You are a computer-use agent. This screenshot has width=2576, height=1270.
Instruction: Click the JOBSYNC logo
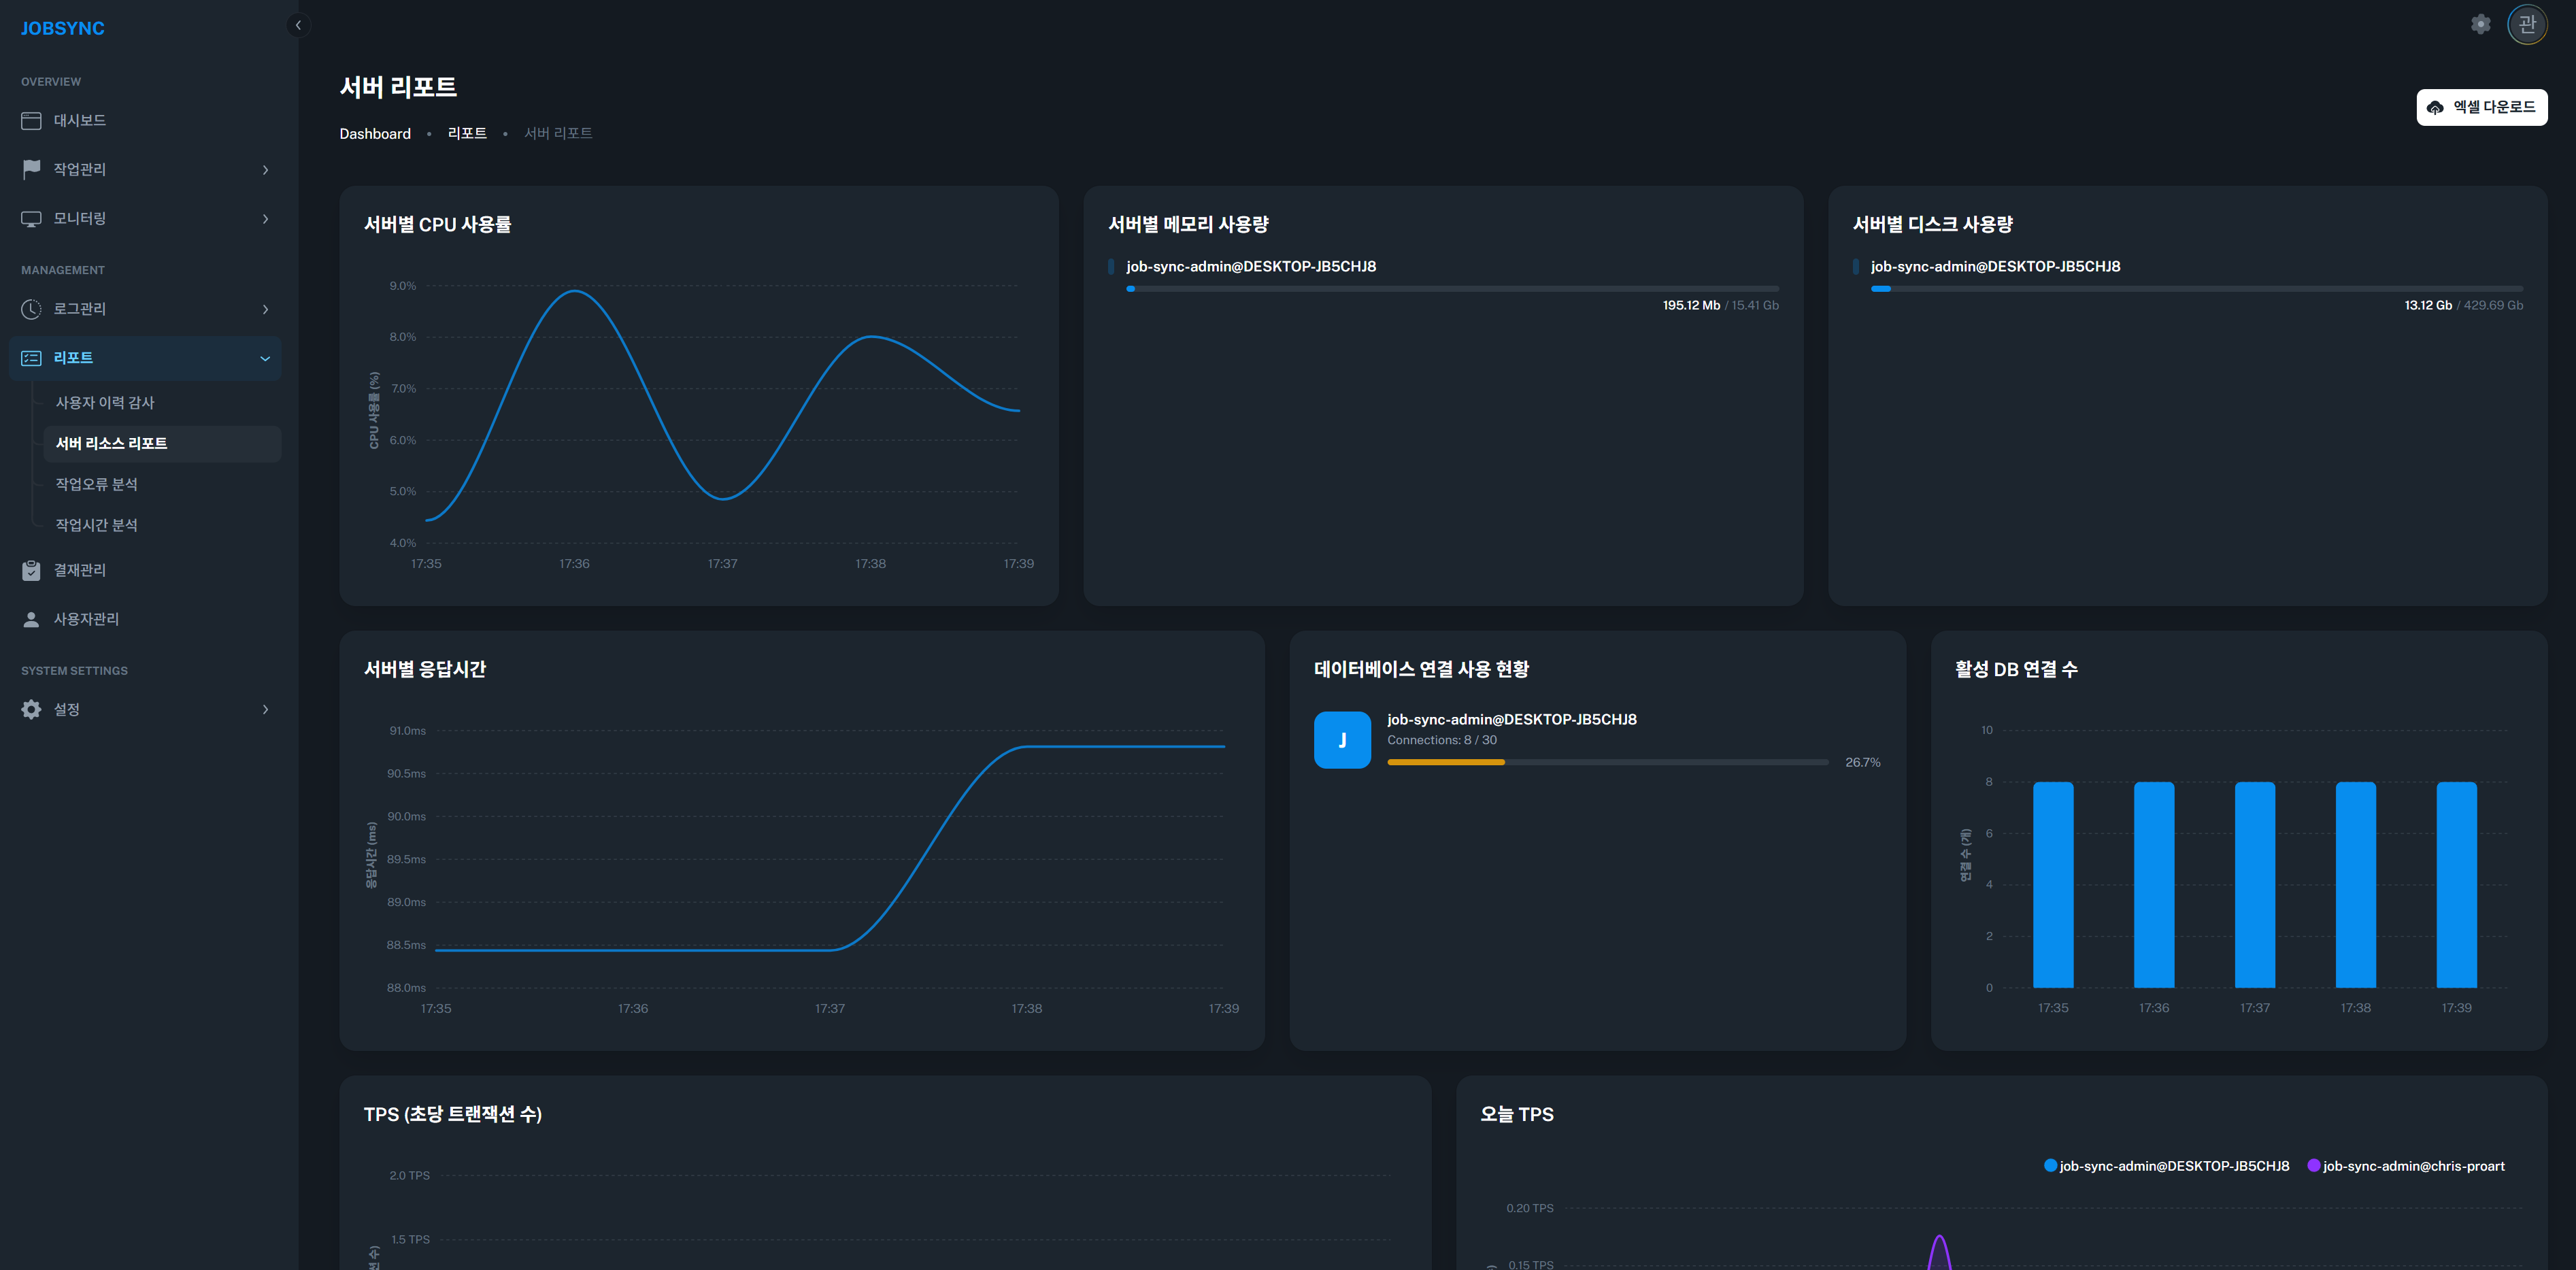pos(62,28)
